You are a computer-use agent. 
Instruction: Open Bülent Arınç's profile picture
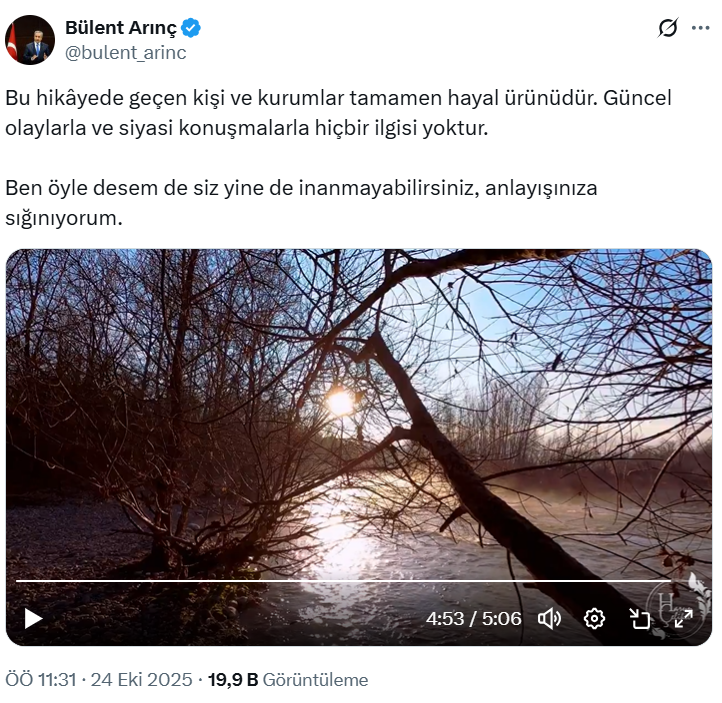point(30,40)
